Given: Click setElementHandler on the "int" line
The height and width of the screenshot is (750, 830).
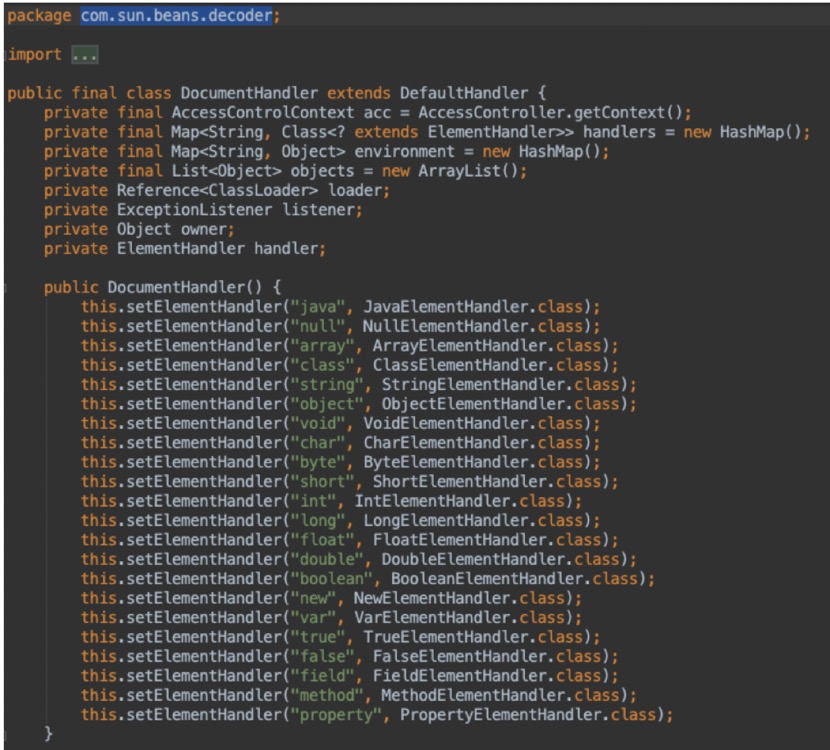Looking at the screenshot, I should 204,501.
